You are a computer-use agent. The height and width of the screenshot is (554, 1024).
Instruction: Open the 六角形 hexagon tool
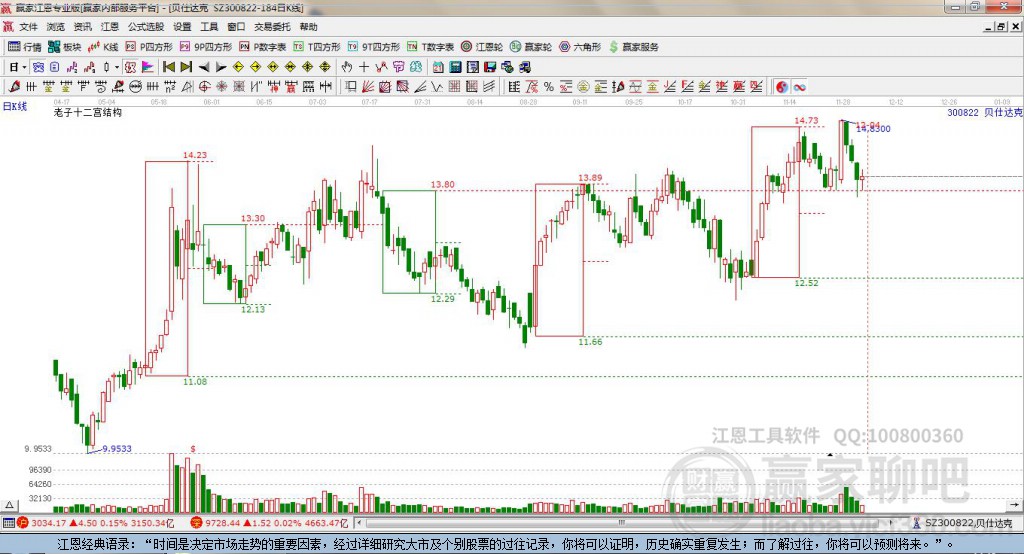point(580,46)
